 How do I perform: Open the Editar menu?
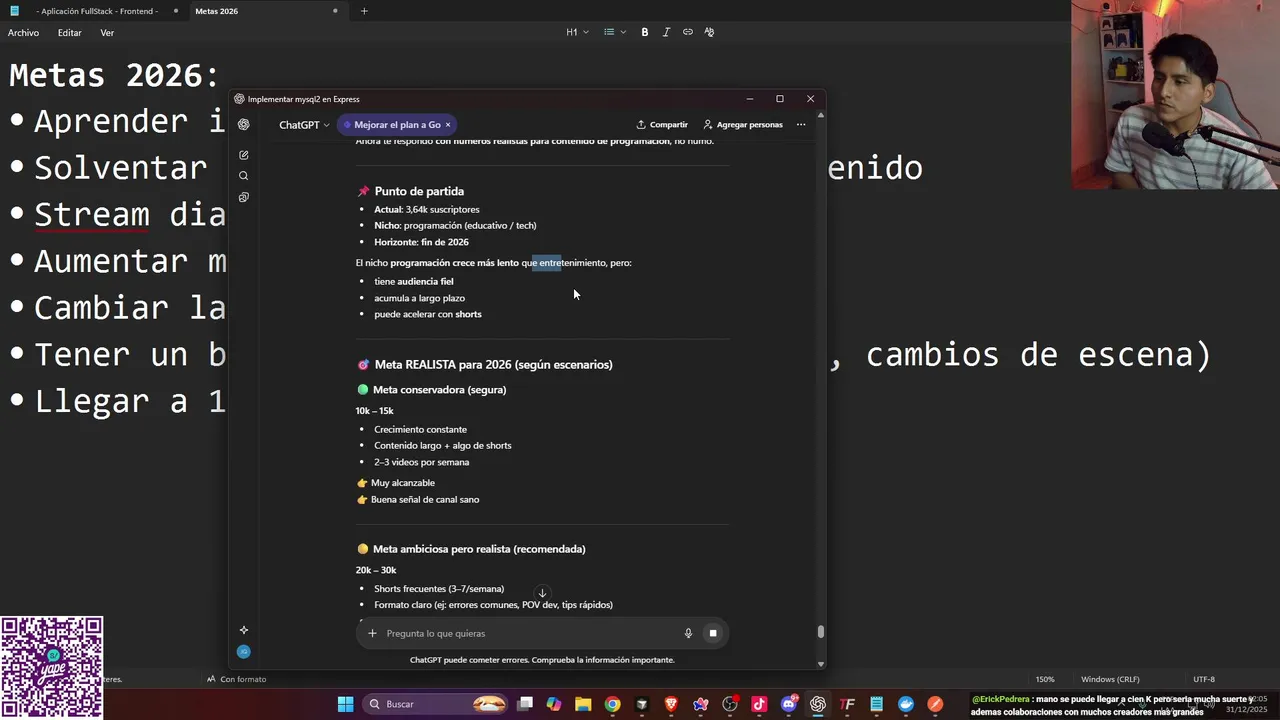click(69, 33)
